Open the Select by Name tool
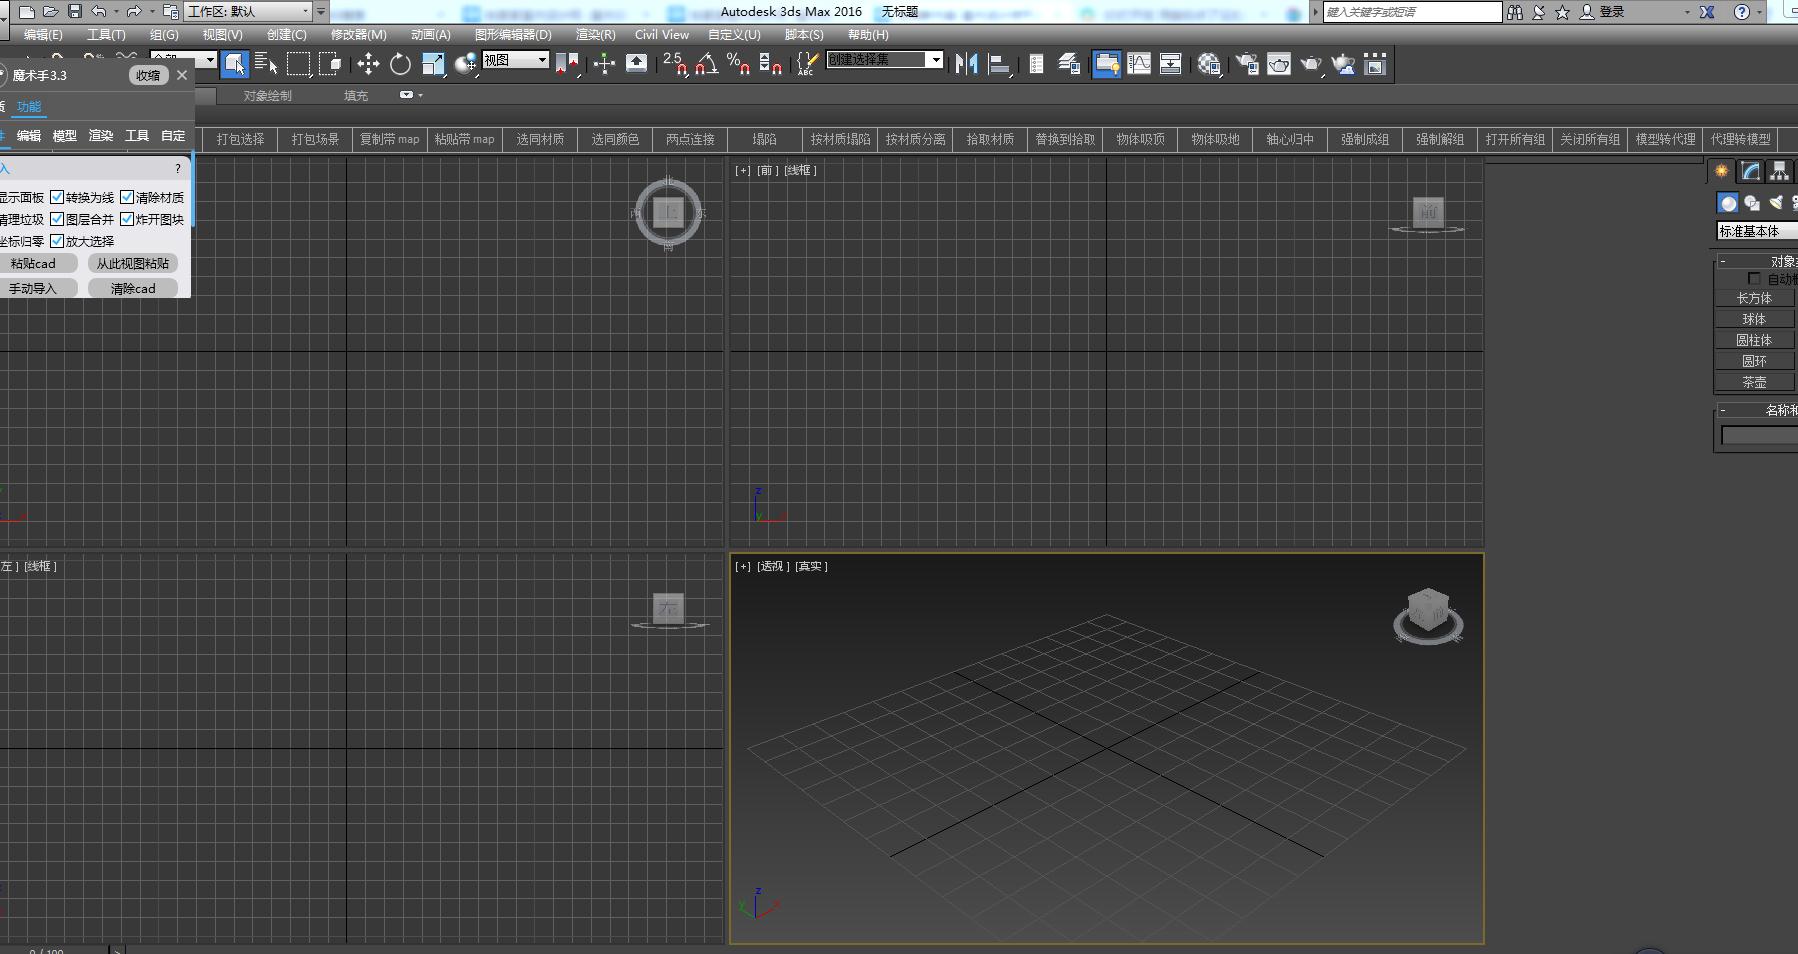Image resolution: width=1798 pixels, height=954 pixels. tap(266, 64)
